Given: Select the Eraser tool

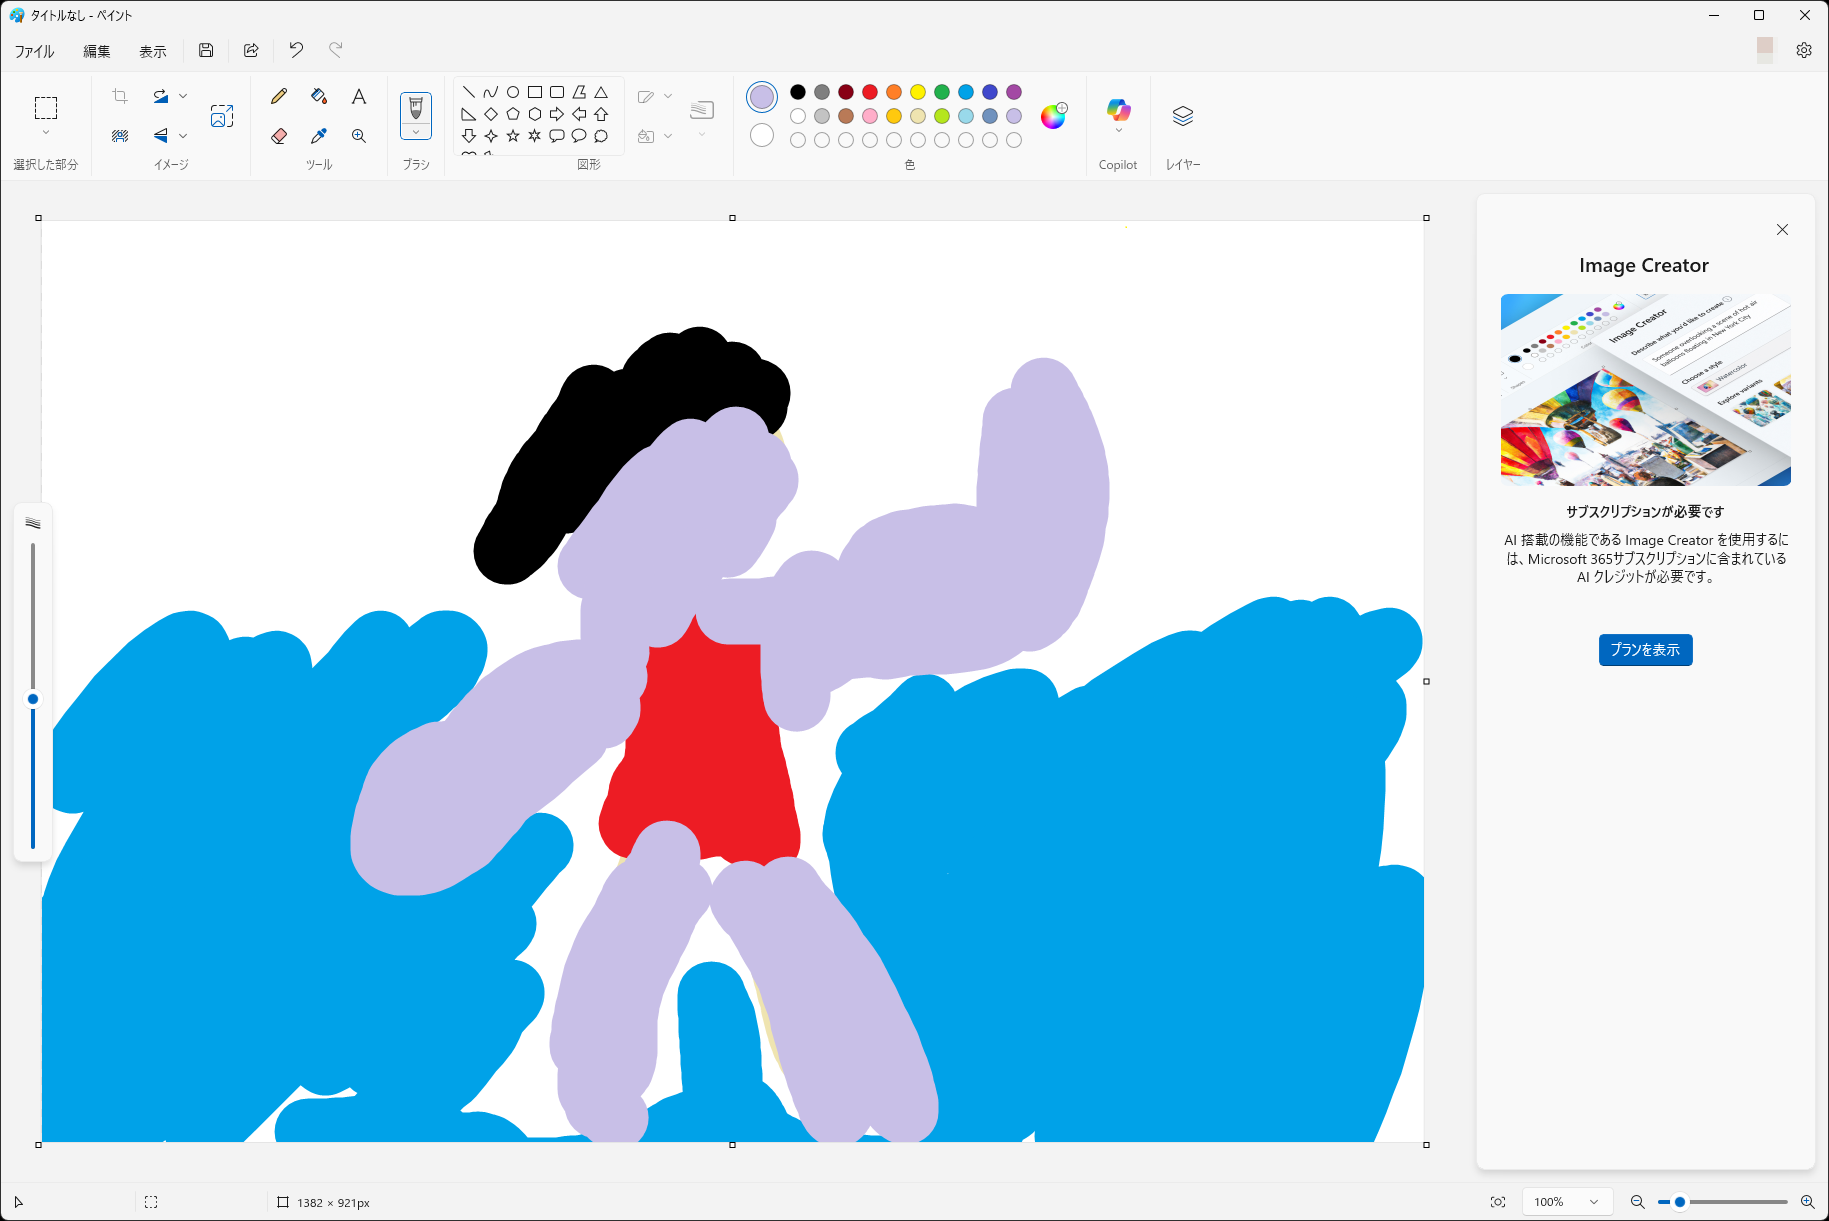Looking at the screenshot, I should click(279, 136).
